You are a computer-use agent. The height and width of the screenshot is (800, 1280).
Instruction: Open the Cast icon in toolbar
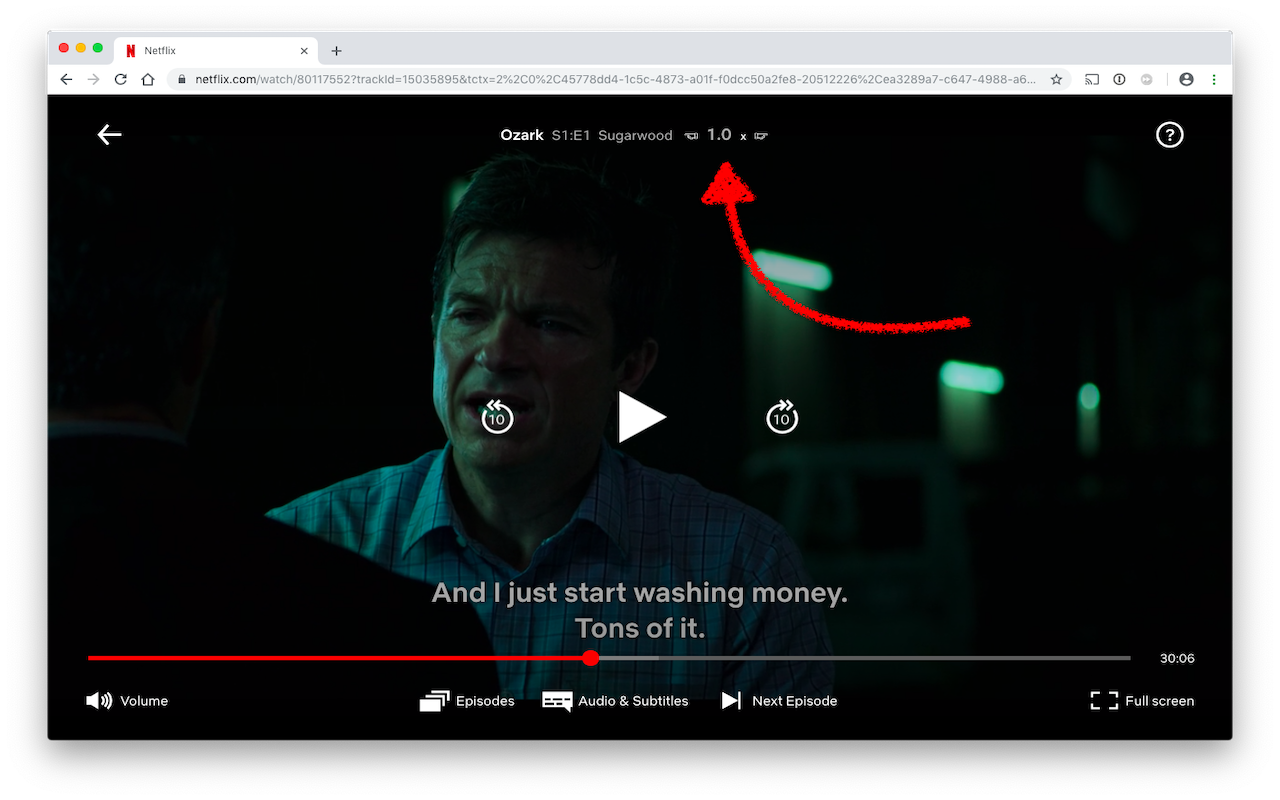1092,79
